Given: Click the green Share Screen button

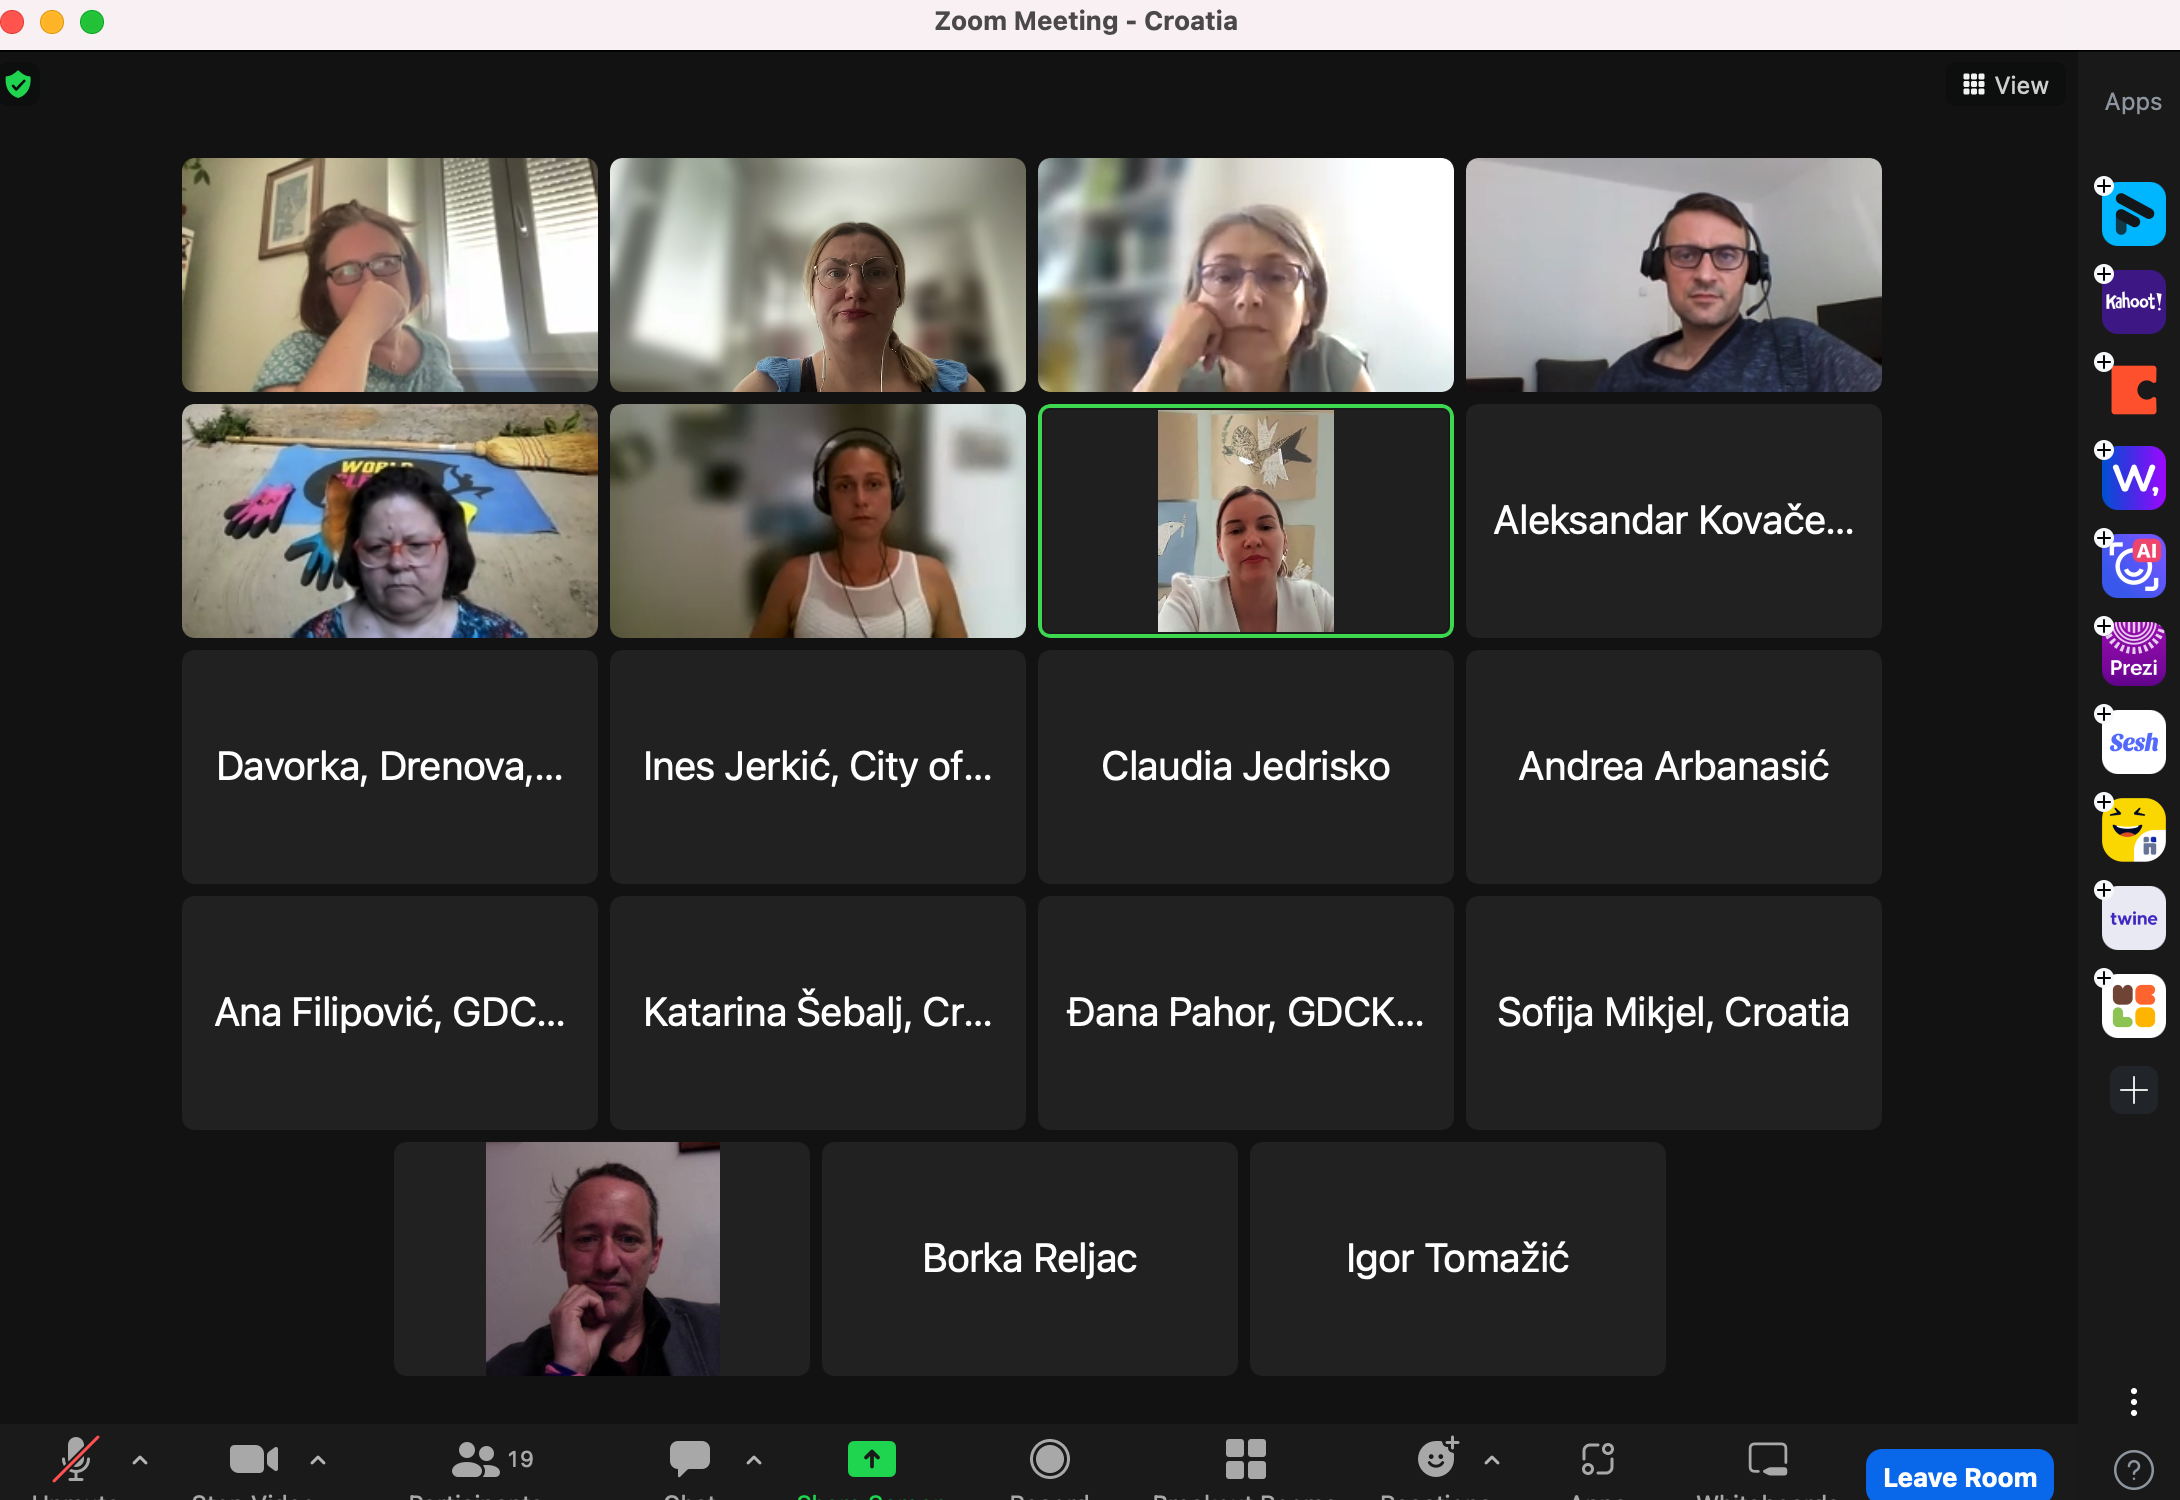Looking at the screenshot, I should [871, 1459].
